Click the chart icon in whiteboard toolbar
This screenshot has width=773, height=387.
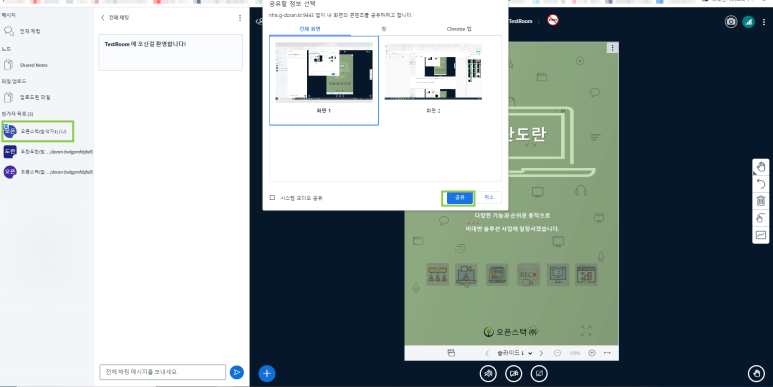pyautogui.click(x=761, y=235)
